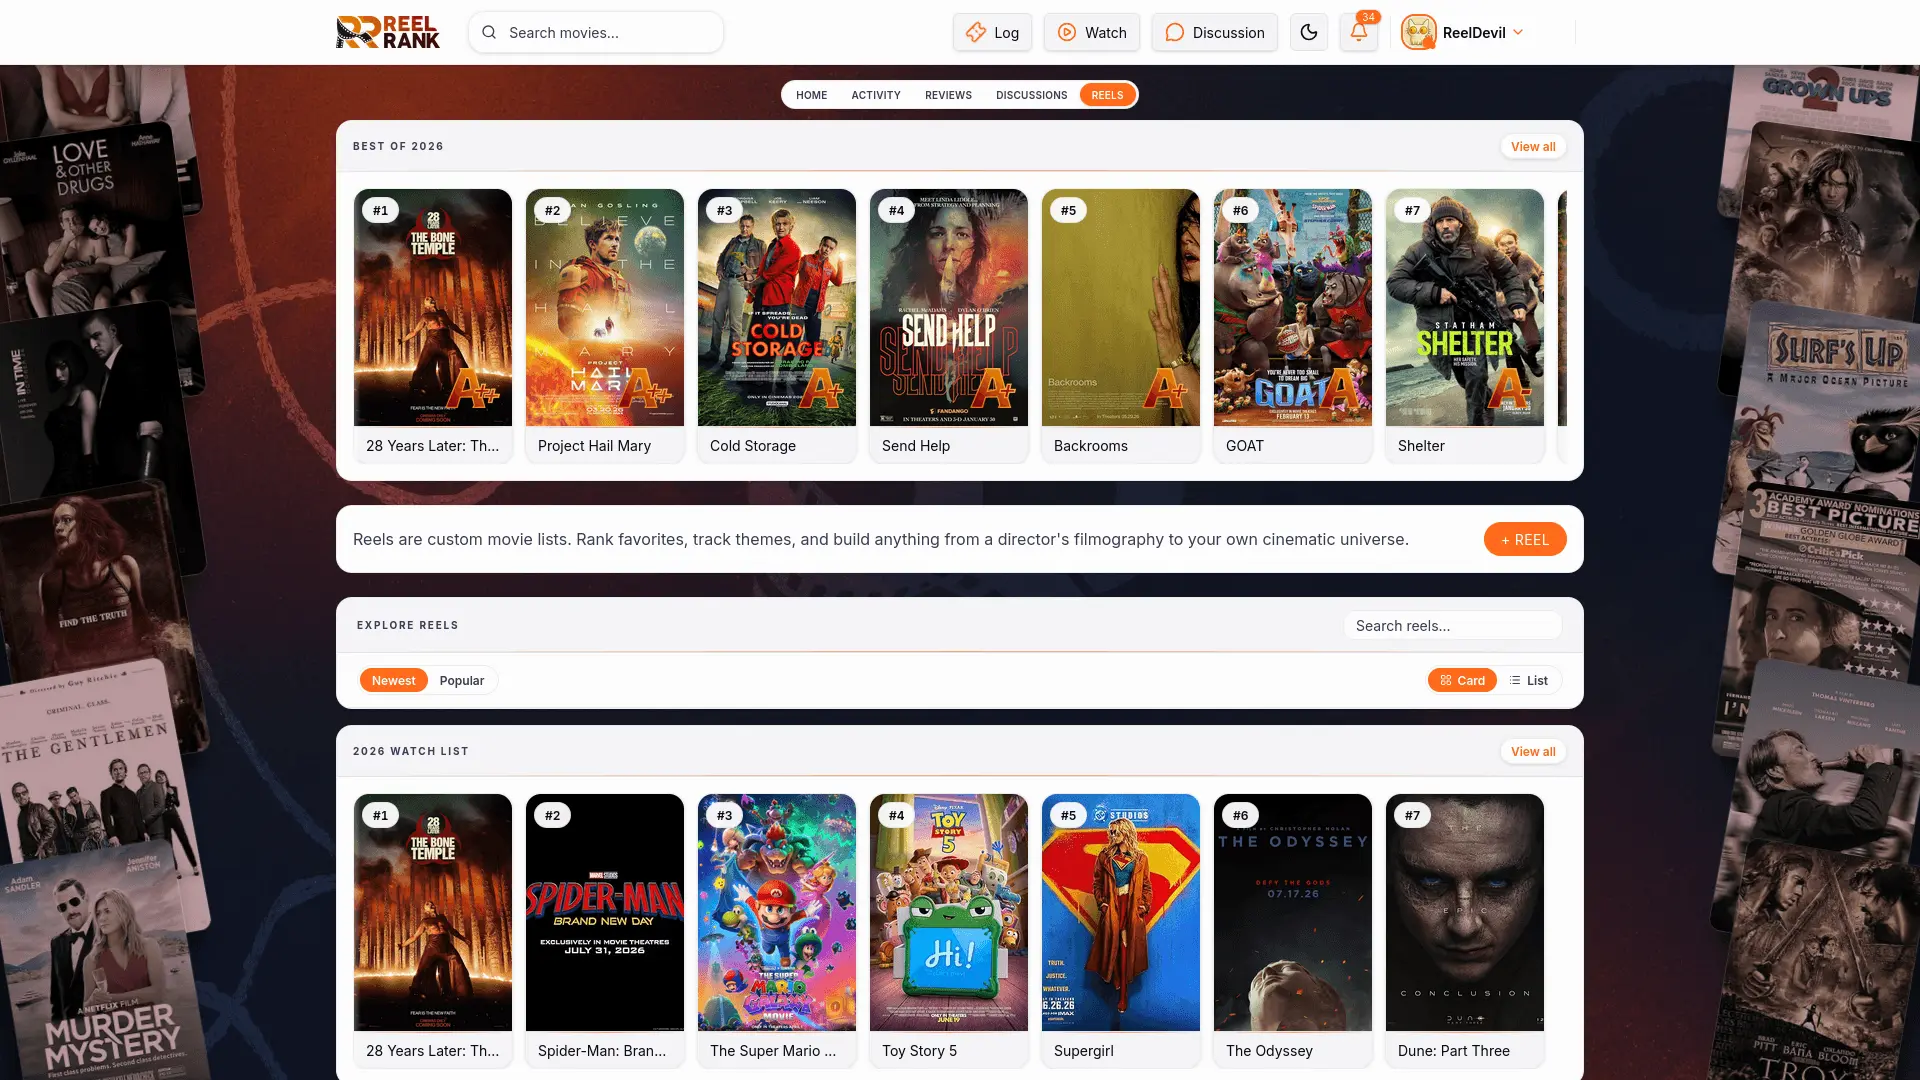This screenshot has width=1920, height=1080.
Task: Open Dune: Part Three poster
Action: tap(1465, 912)
